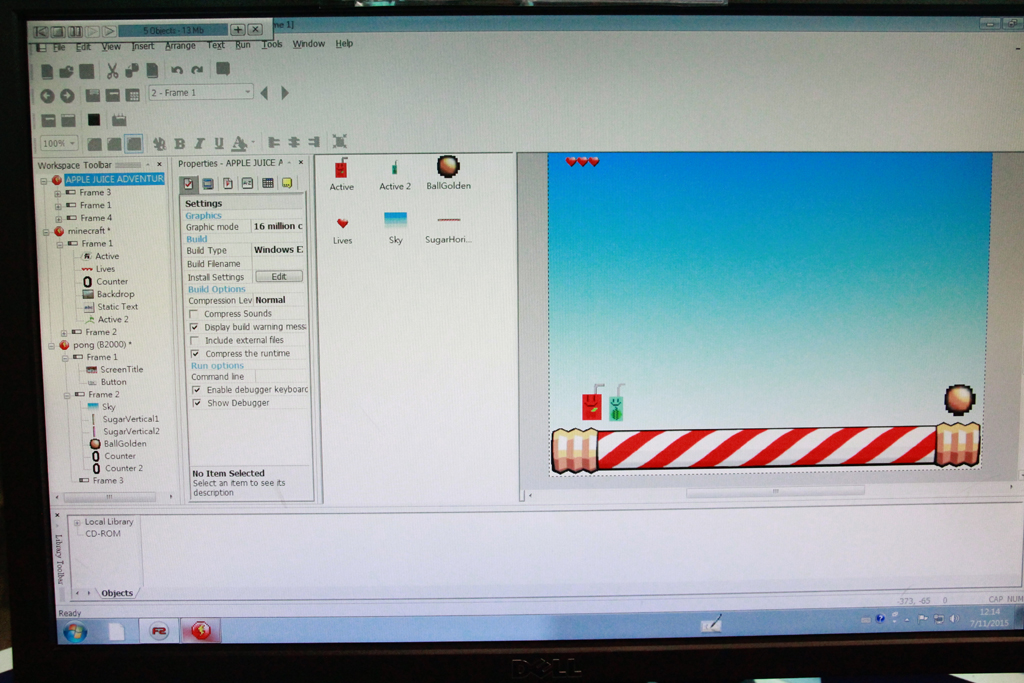Open the Arrange menu

click(180, 46)
